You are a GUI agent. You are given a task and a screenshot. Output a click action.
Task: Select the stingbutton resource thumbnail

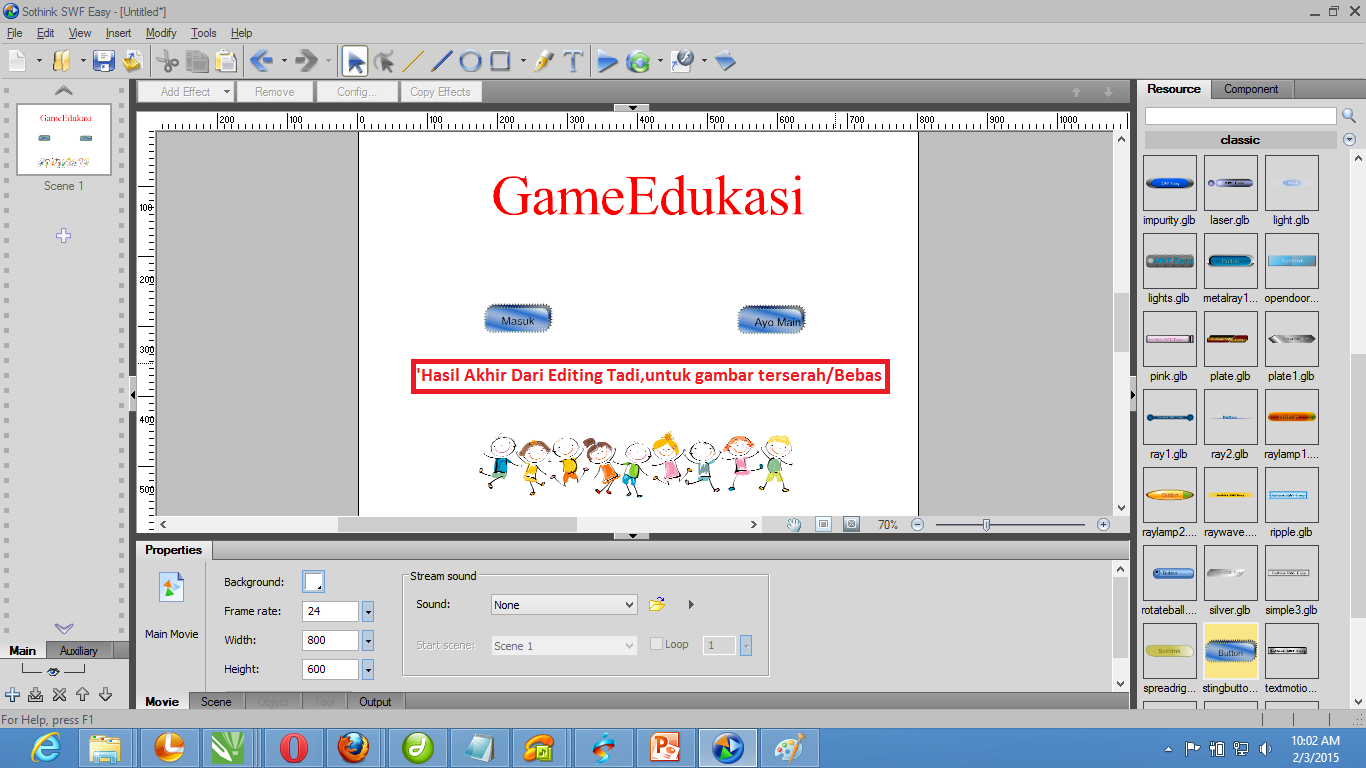coord(1230,650)
